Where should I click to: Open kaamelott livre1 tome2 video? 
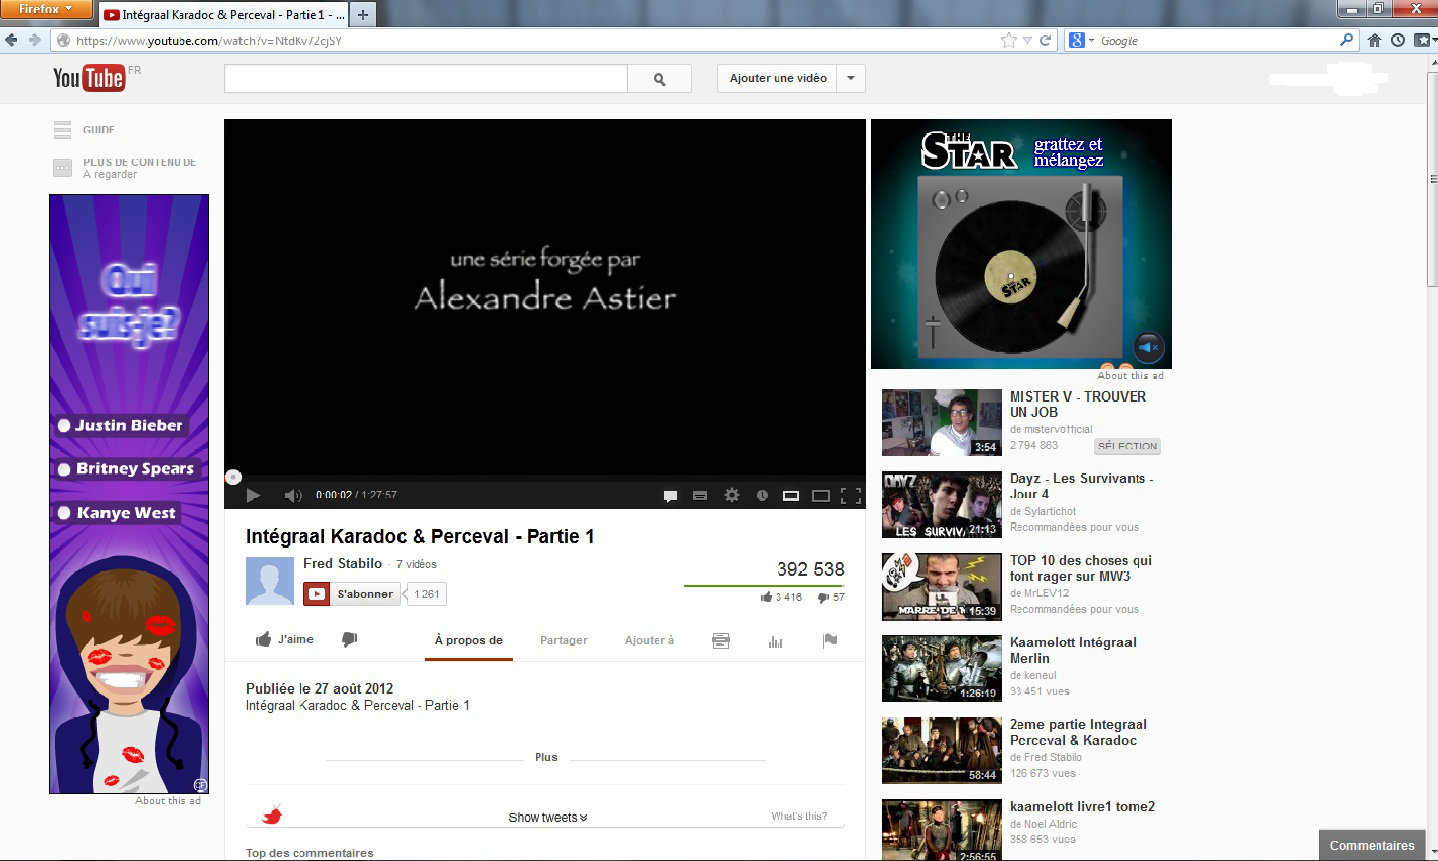tap(1082, 806)
